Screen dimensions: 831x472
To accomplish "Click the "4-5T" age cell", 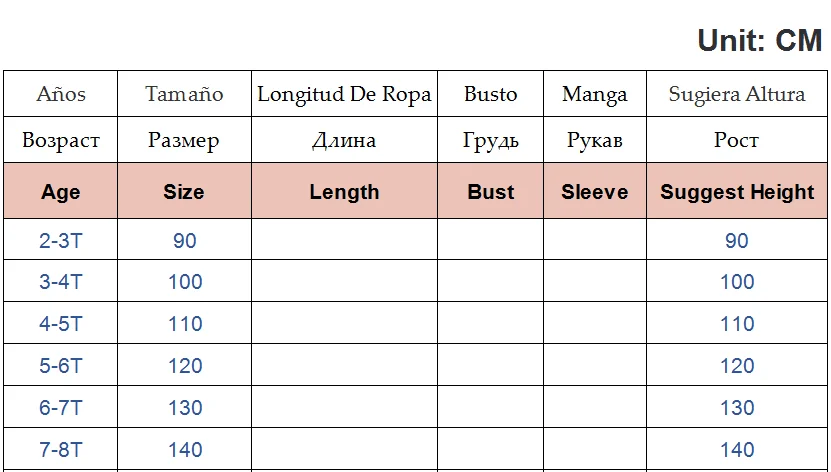I will pyautogui.click(x=61, y=324).
